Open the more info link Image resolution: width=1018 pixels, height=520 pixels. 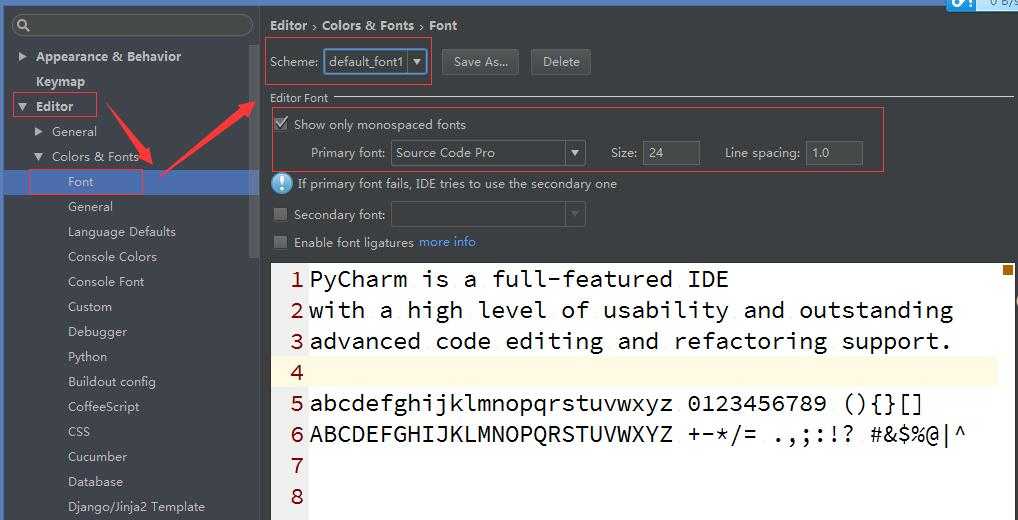[447, 241]
